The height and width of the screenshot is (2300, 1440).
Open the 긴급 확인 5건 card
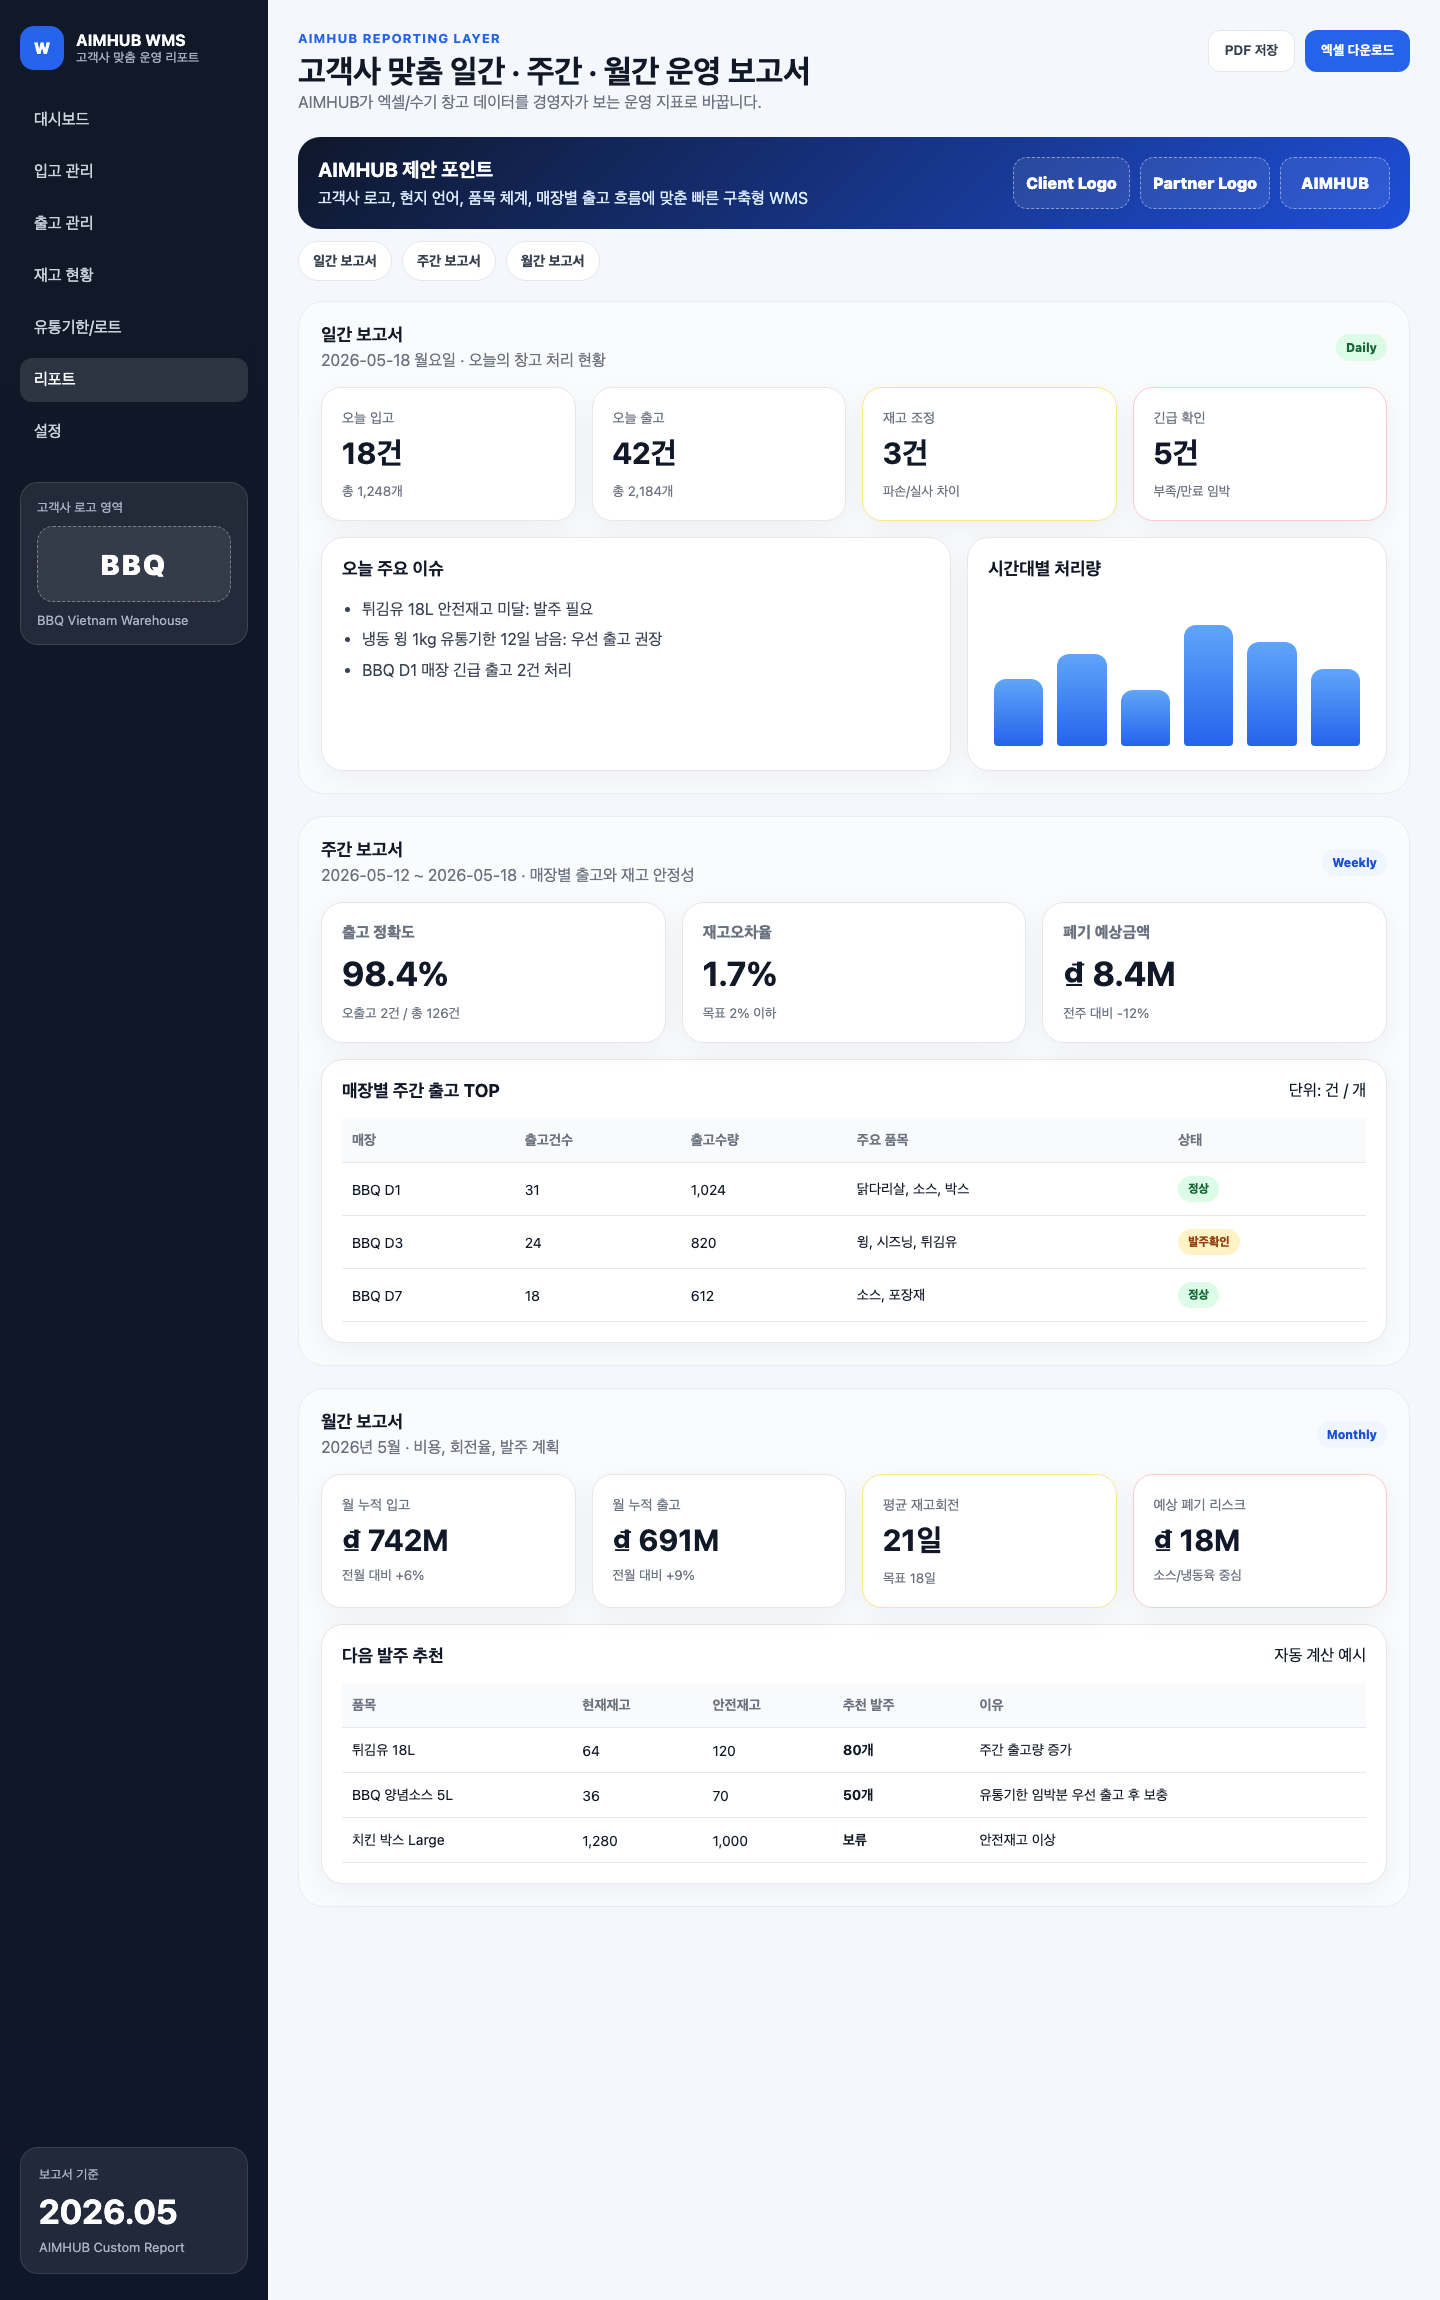[x=1260, y=454]
